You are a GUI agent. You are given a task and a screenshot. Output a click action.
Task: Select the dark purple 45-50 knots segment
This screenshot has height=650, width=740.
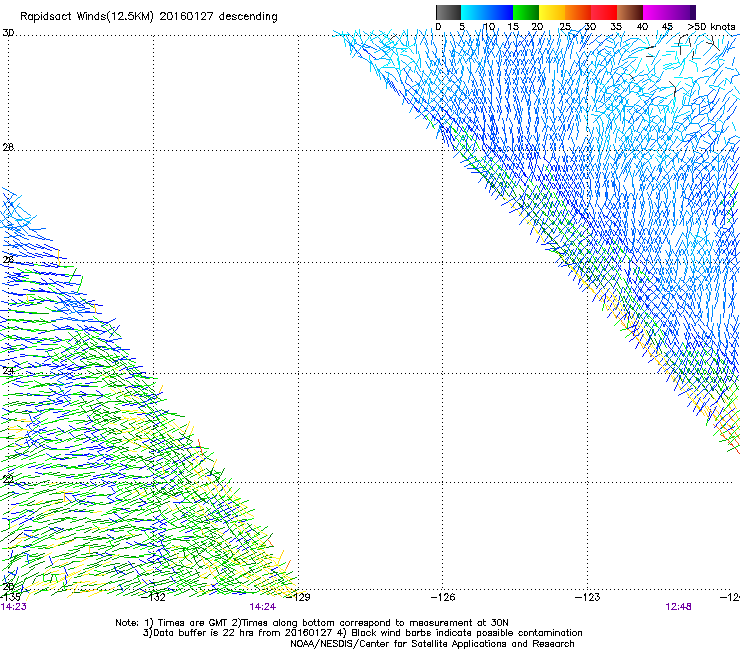[x=682, y=12]
